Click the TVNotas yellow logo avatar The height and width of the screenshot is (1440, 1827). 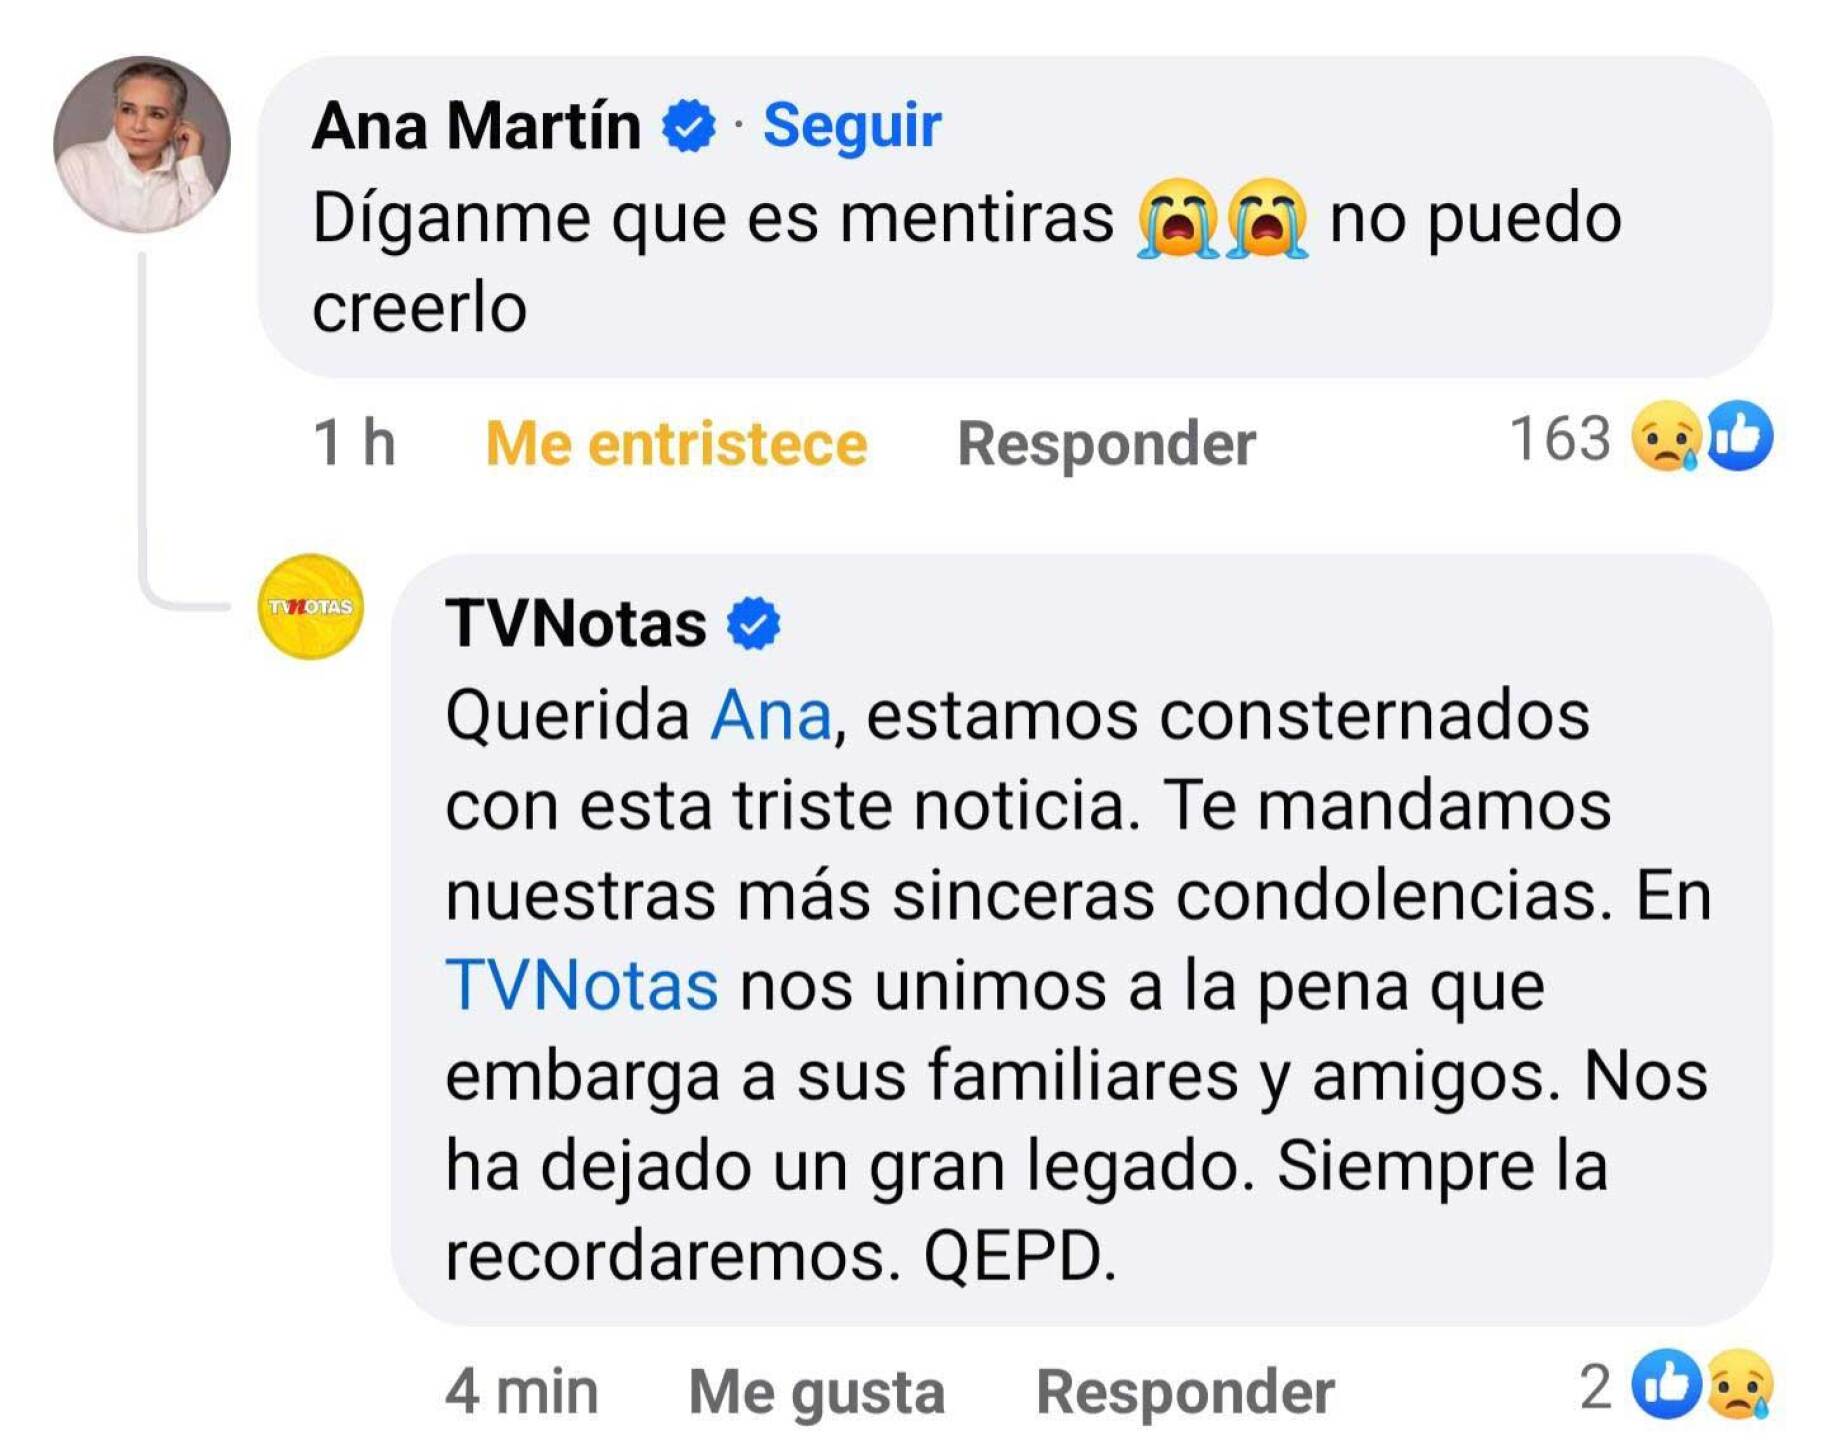point(310,606)
